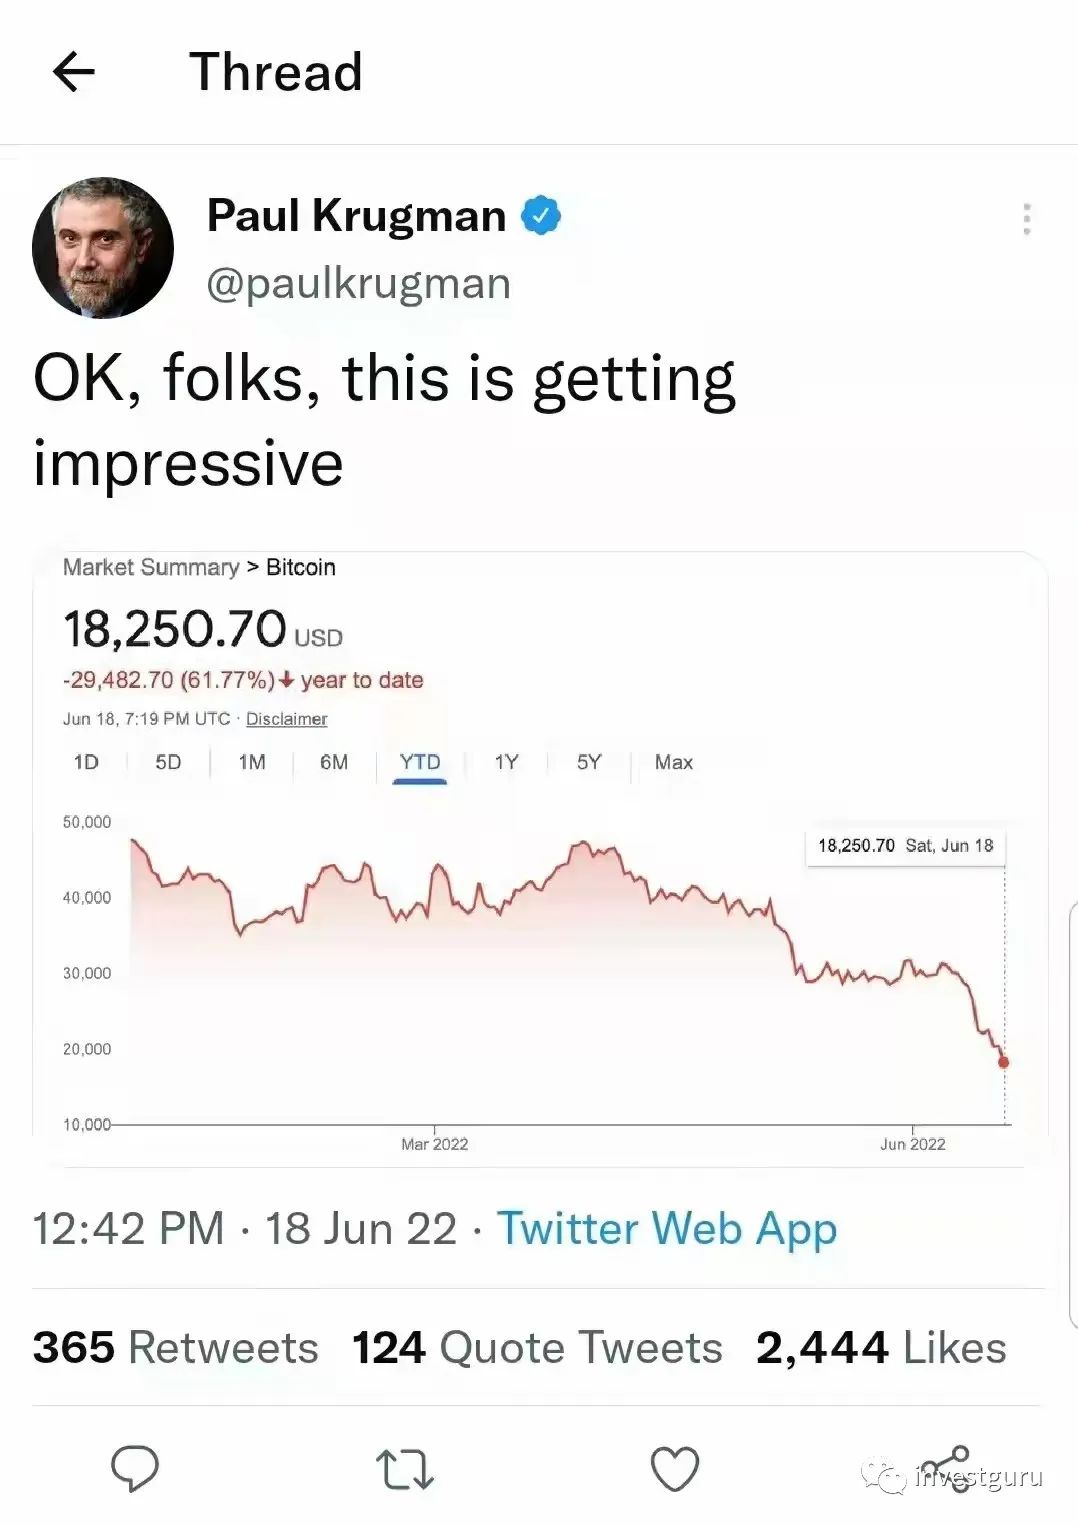
Task: Open Paul Krugman's profile picture
Action: 103,248
